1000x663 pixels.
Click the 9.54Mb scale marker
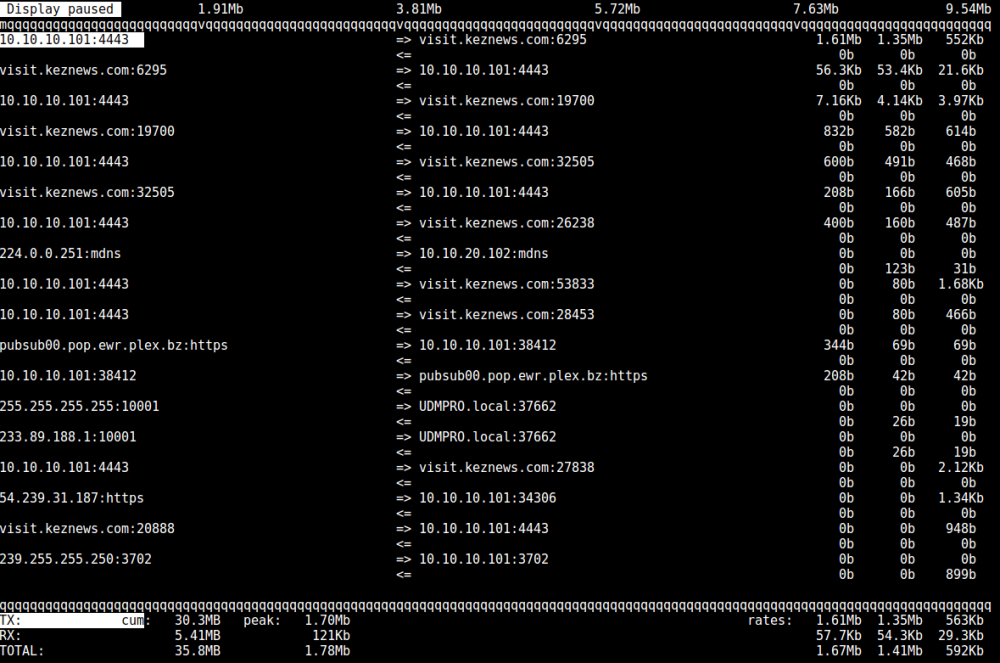968,9
